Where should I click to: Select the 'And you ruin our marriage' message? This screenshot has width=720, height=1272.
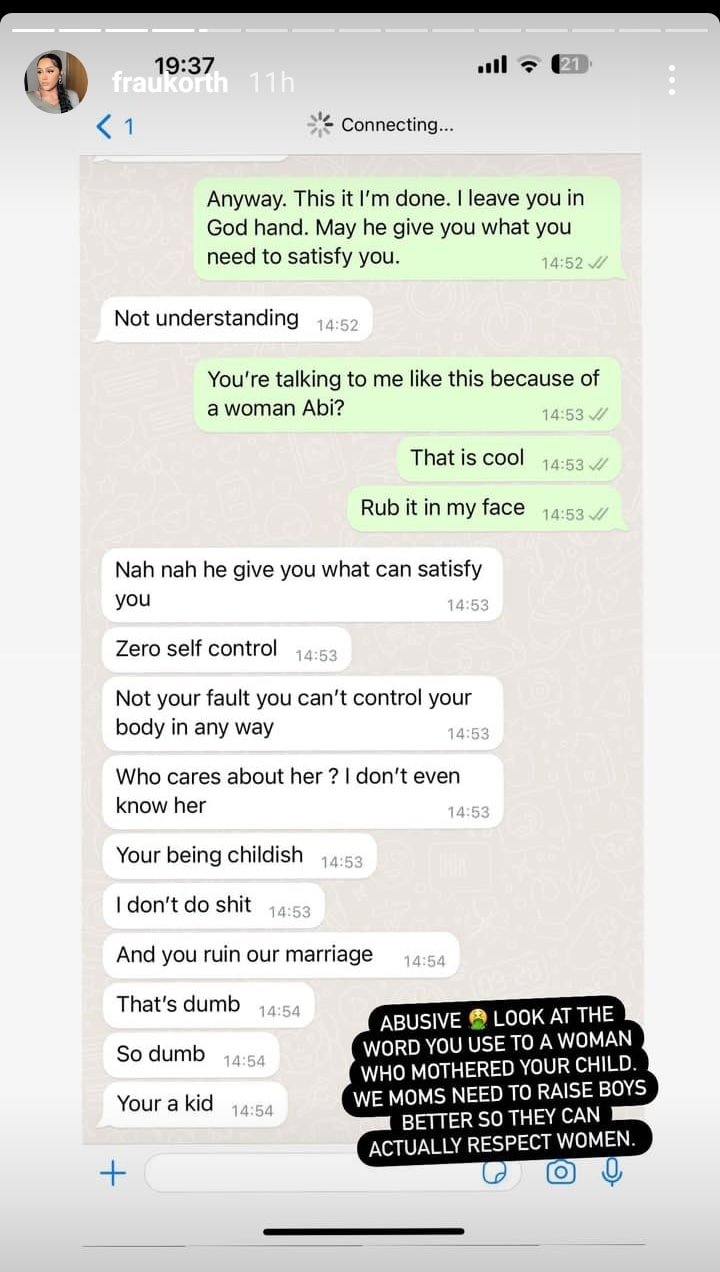280,956
